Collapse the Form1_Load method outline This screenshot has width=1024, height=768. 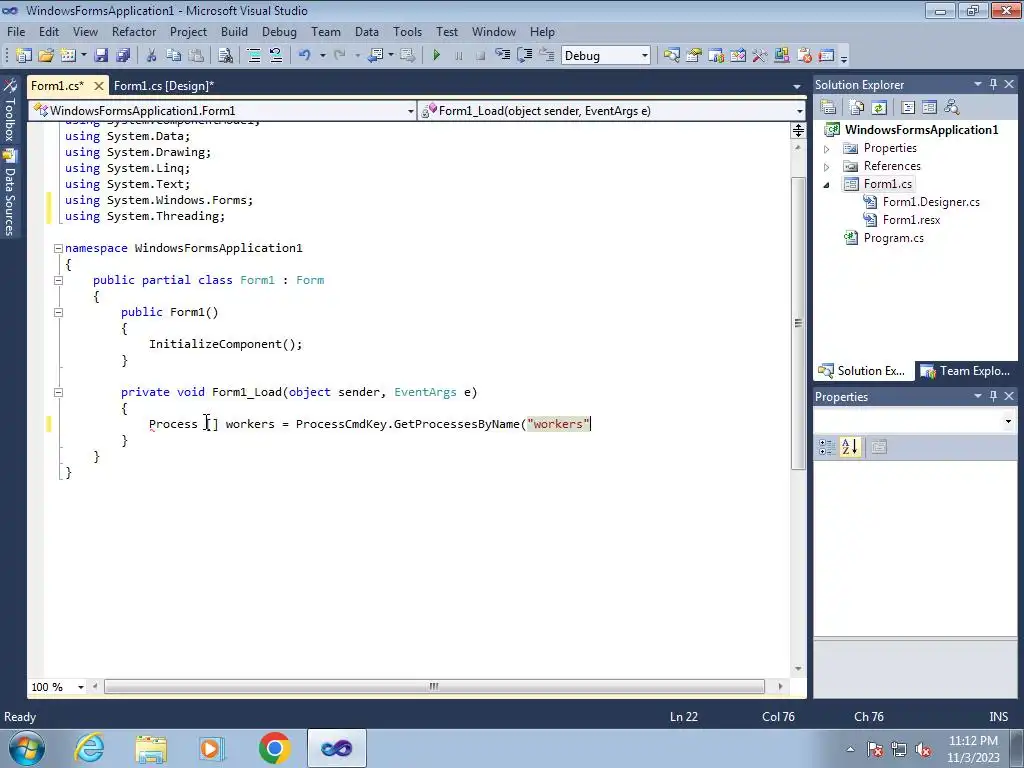58,392
